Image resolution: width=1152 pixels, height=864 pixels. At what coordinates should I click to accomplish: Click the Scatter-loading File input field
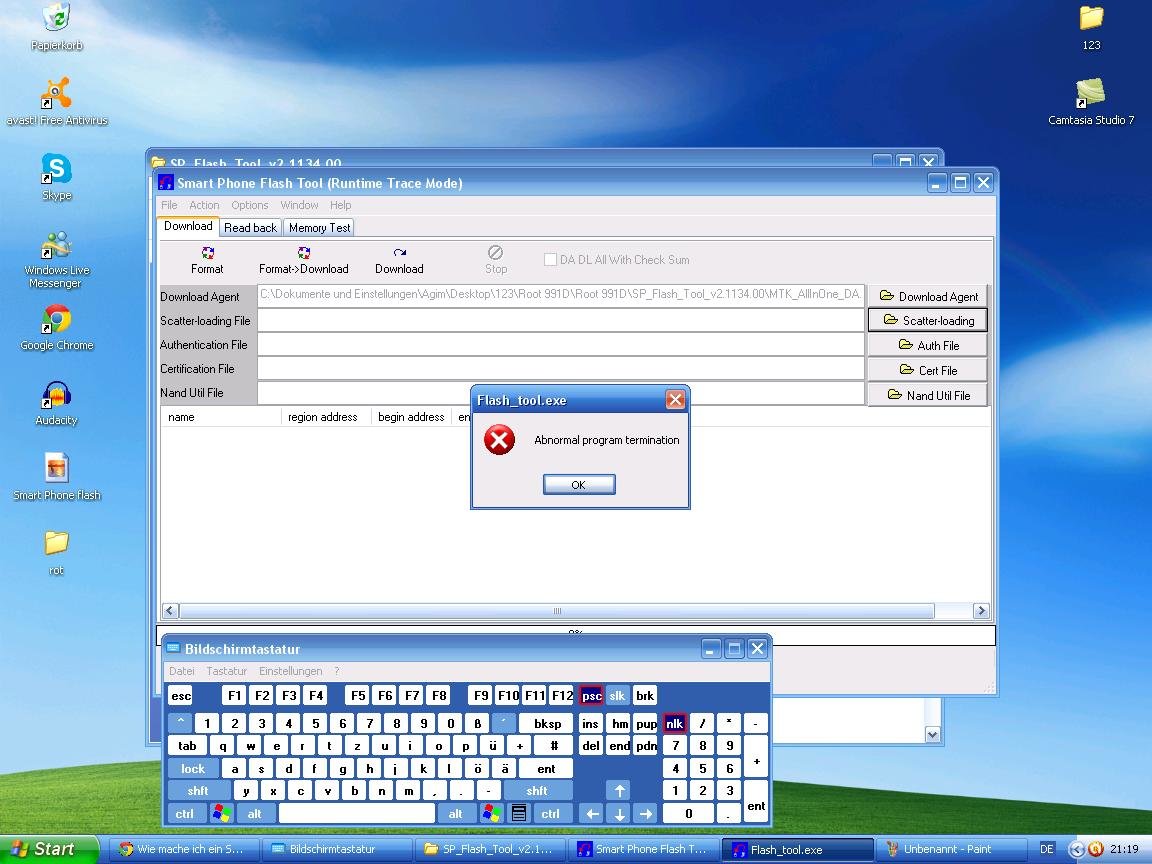point(561,320)
